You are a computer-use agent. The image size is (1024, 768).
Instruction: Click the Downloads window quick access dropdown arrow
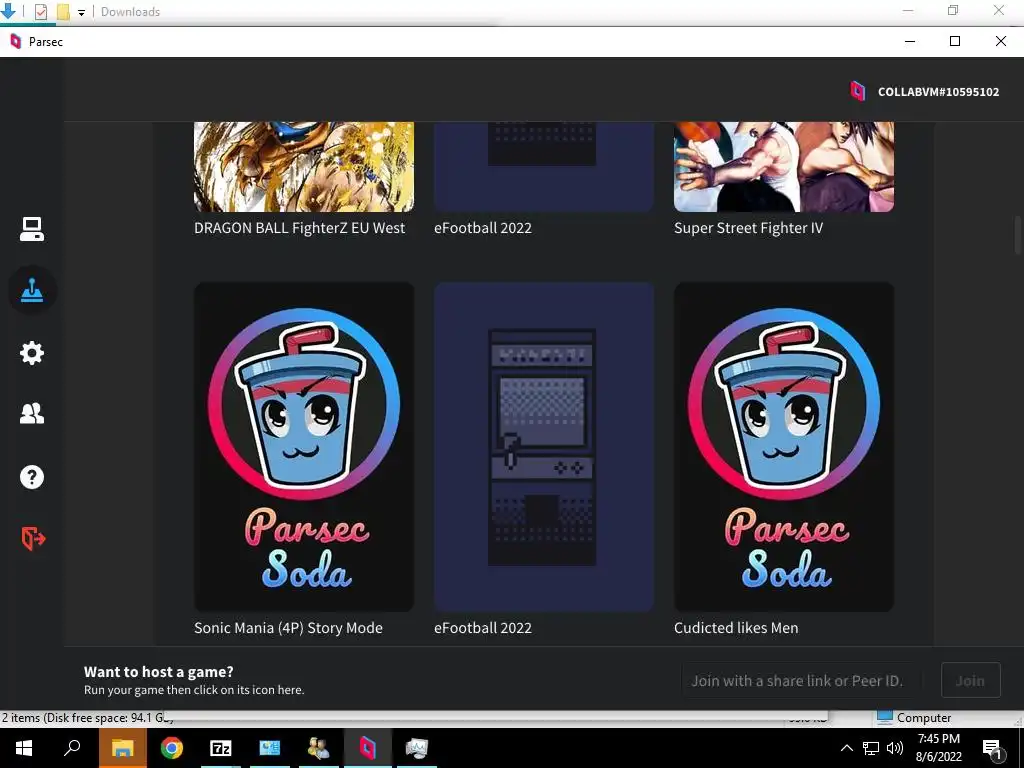tap(81, 12)
